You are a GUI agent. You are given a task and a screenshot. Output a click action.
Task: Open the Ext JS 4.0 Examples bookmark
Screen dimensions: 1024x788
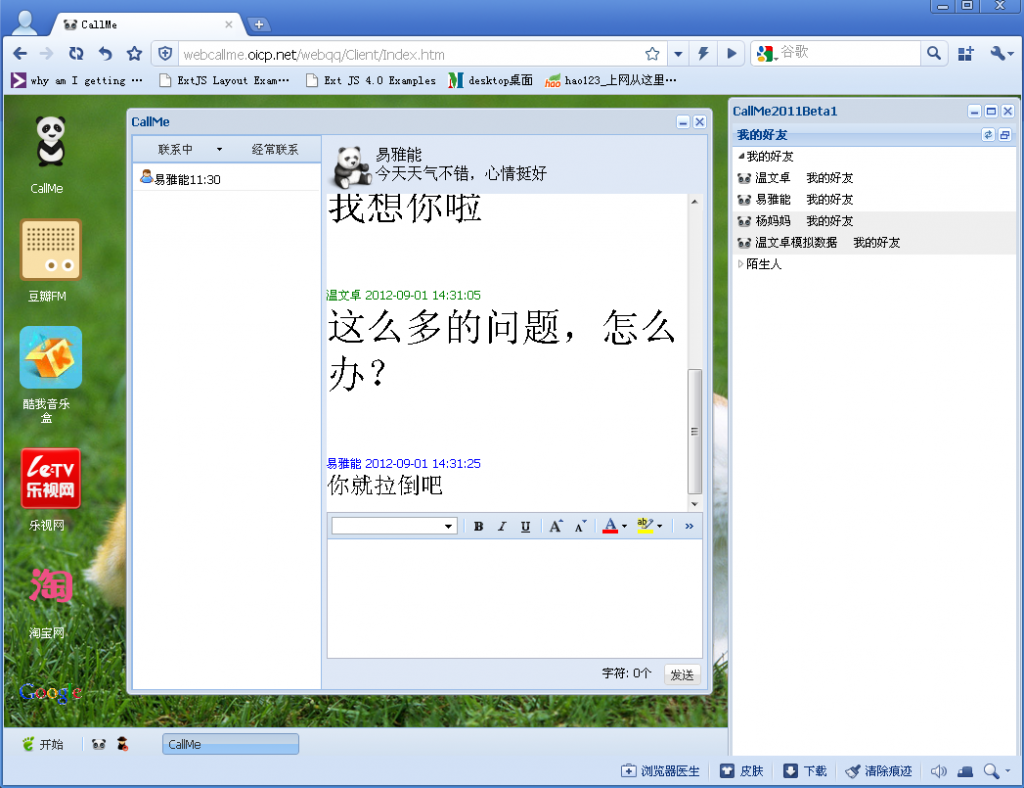pos(371,80)
